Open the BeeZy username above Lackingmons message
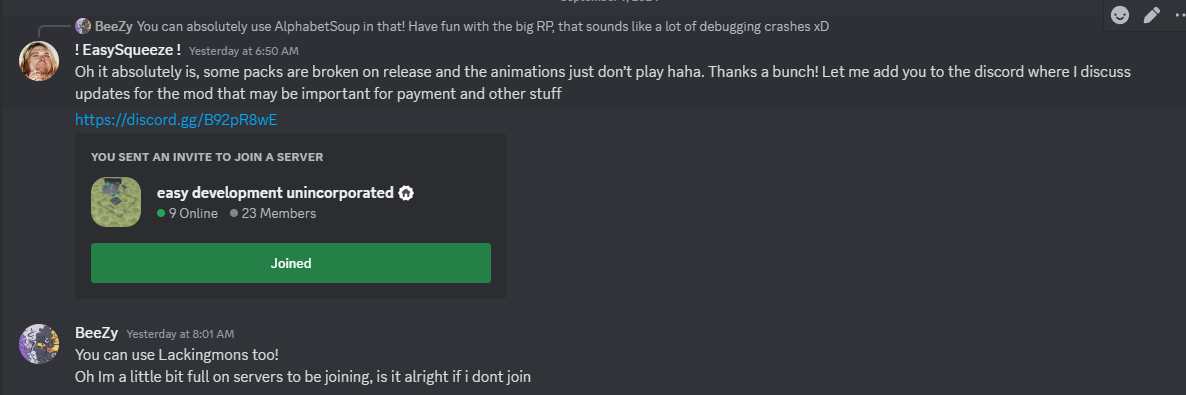This screenshot has width=1186, height=395. pos(97,333)
